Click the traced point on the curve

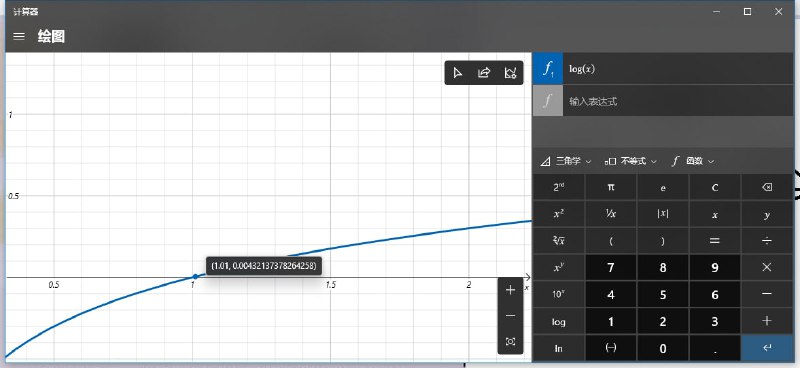pos(195,277)
